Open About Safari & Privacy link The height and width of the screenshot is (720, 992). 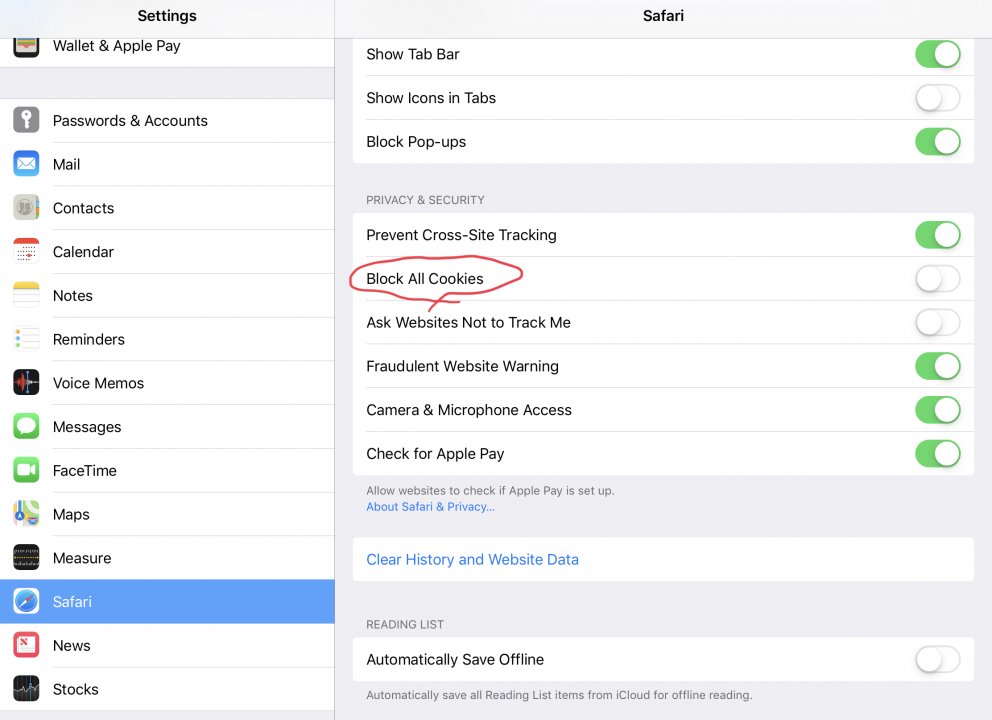click(x=430, y=507)
